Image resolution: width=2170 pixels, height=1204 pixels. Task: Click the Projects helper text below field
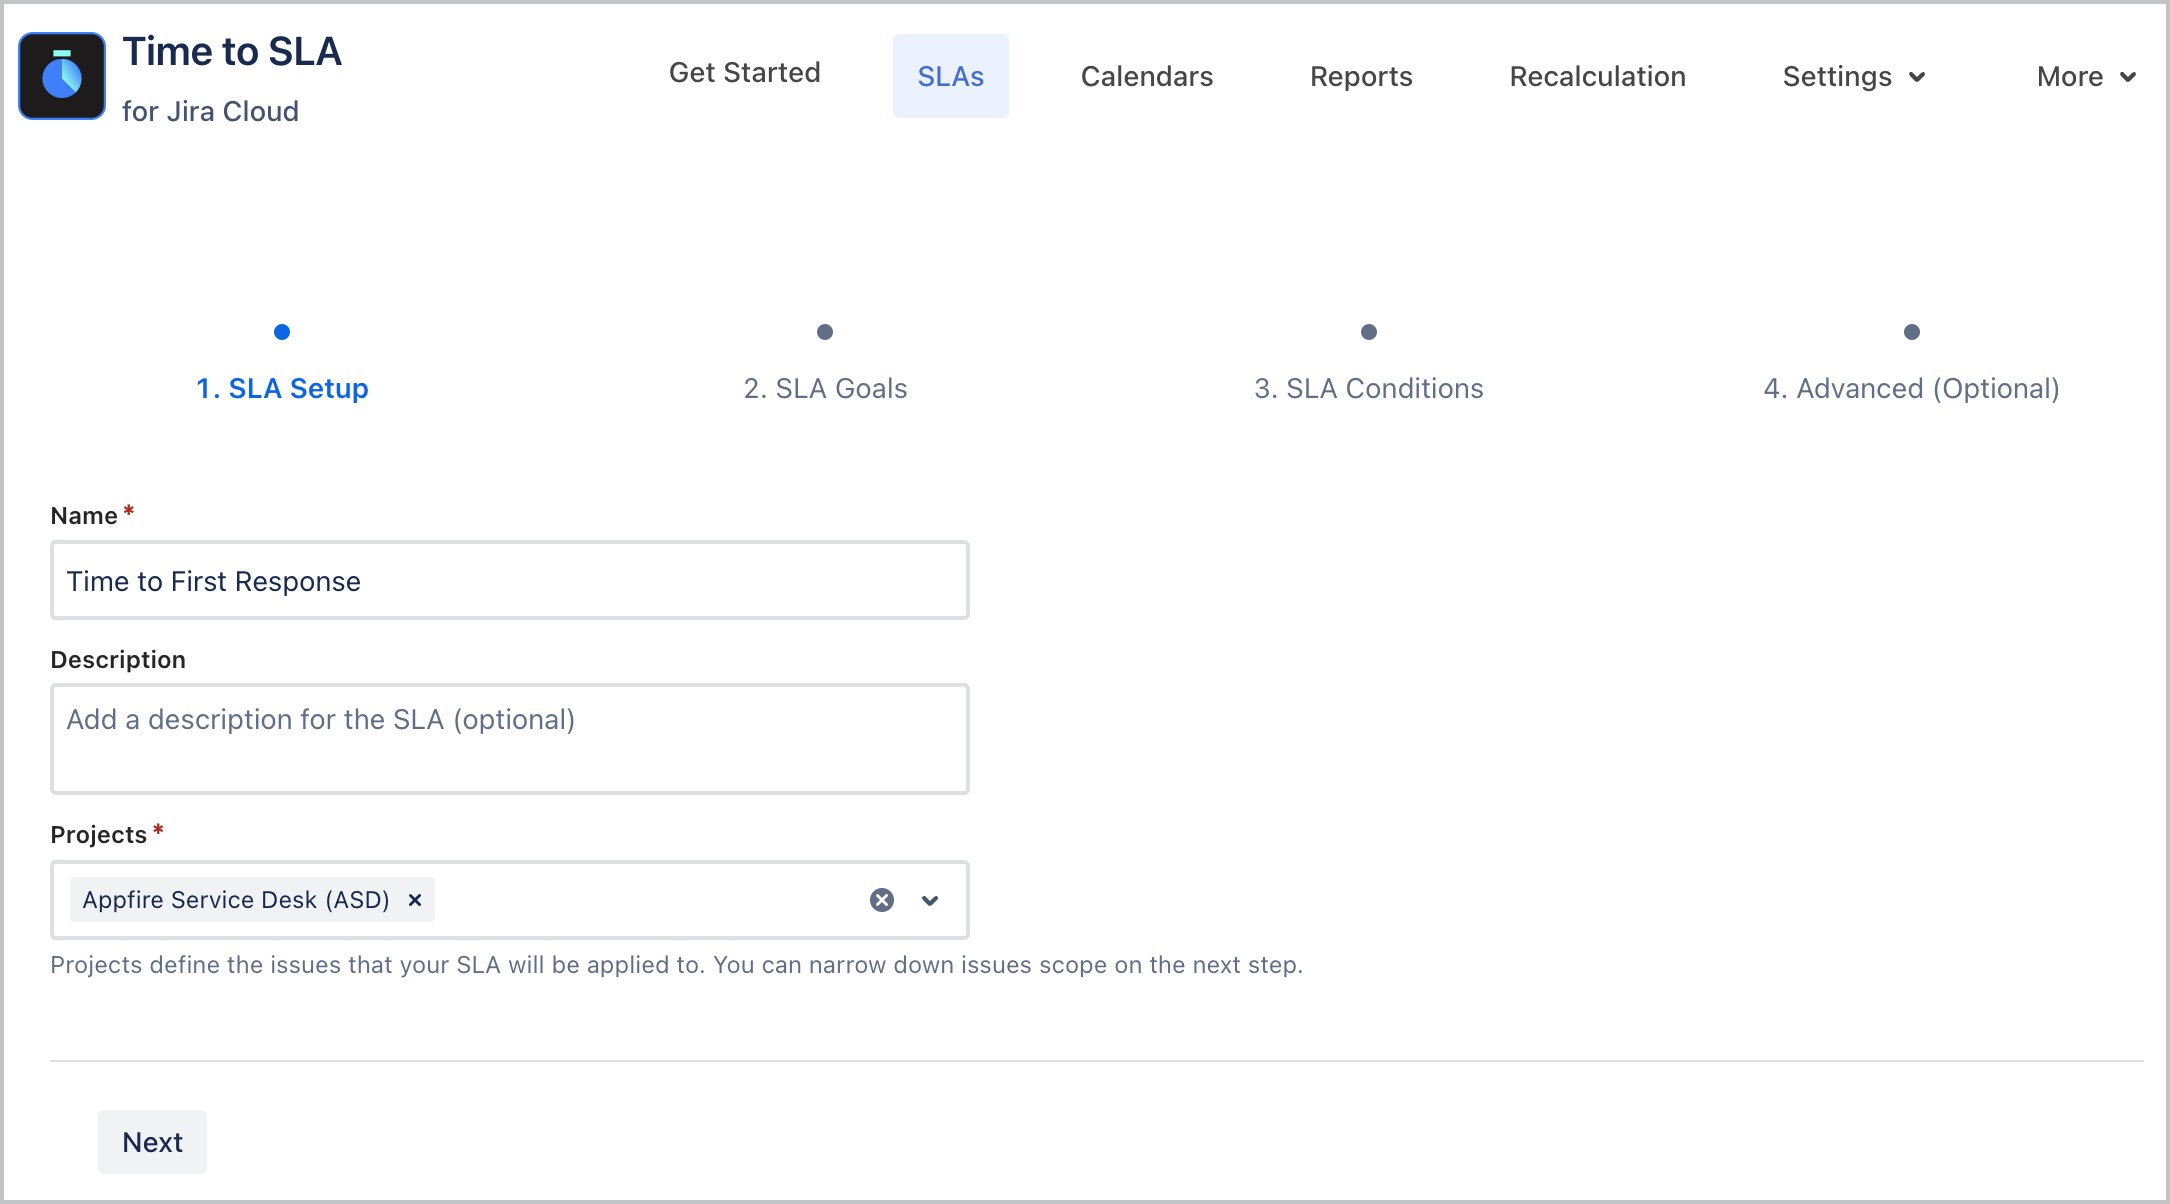(x=677, y=965)
